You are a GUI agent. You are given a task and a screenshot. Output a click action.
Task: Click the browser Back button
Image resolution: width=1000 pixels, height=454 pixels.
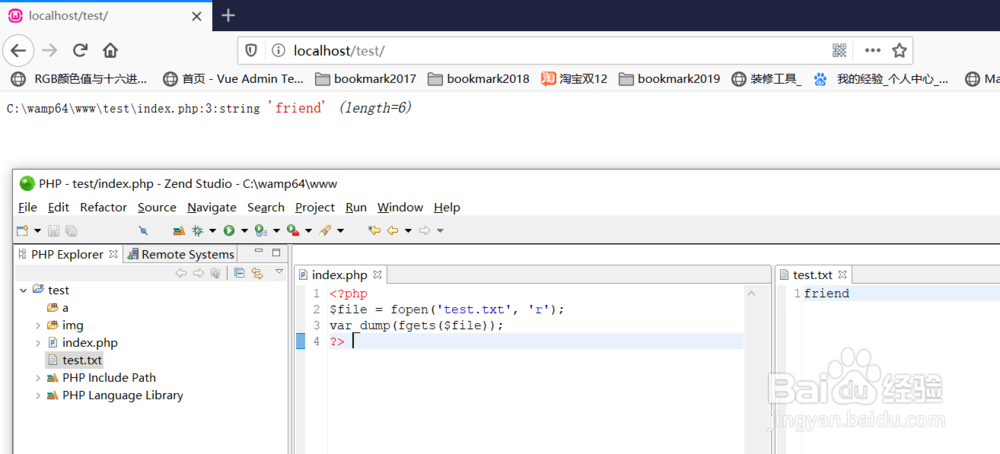pyautogui.click(x=18, y=50)
